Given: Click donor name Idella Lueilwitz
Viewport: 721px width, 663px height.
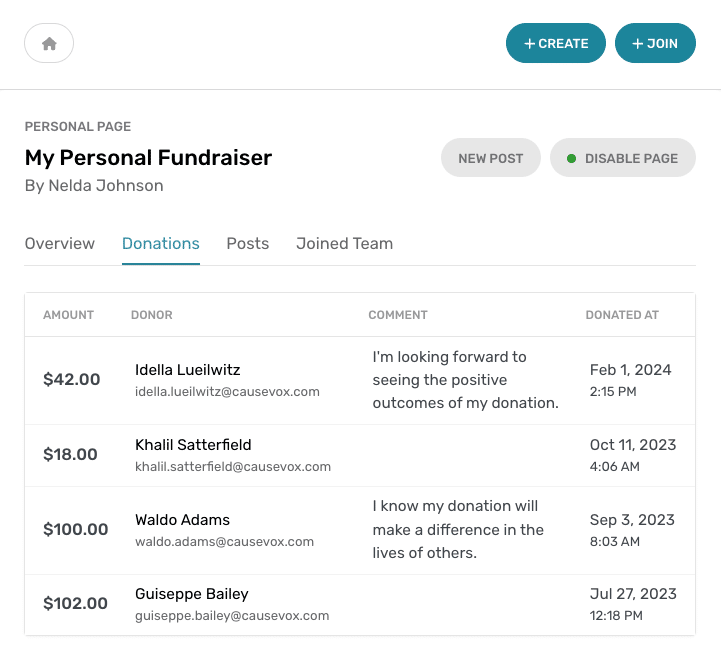Looking at the screenshot, I should click(x=188, y=370).
